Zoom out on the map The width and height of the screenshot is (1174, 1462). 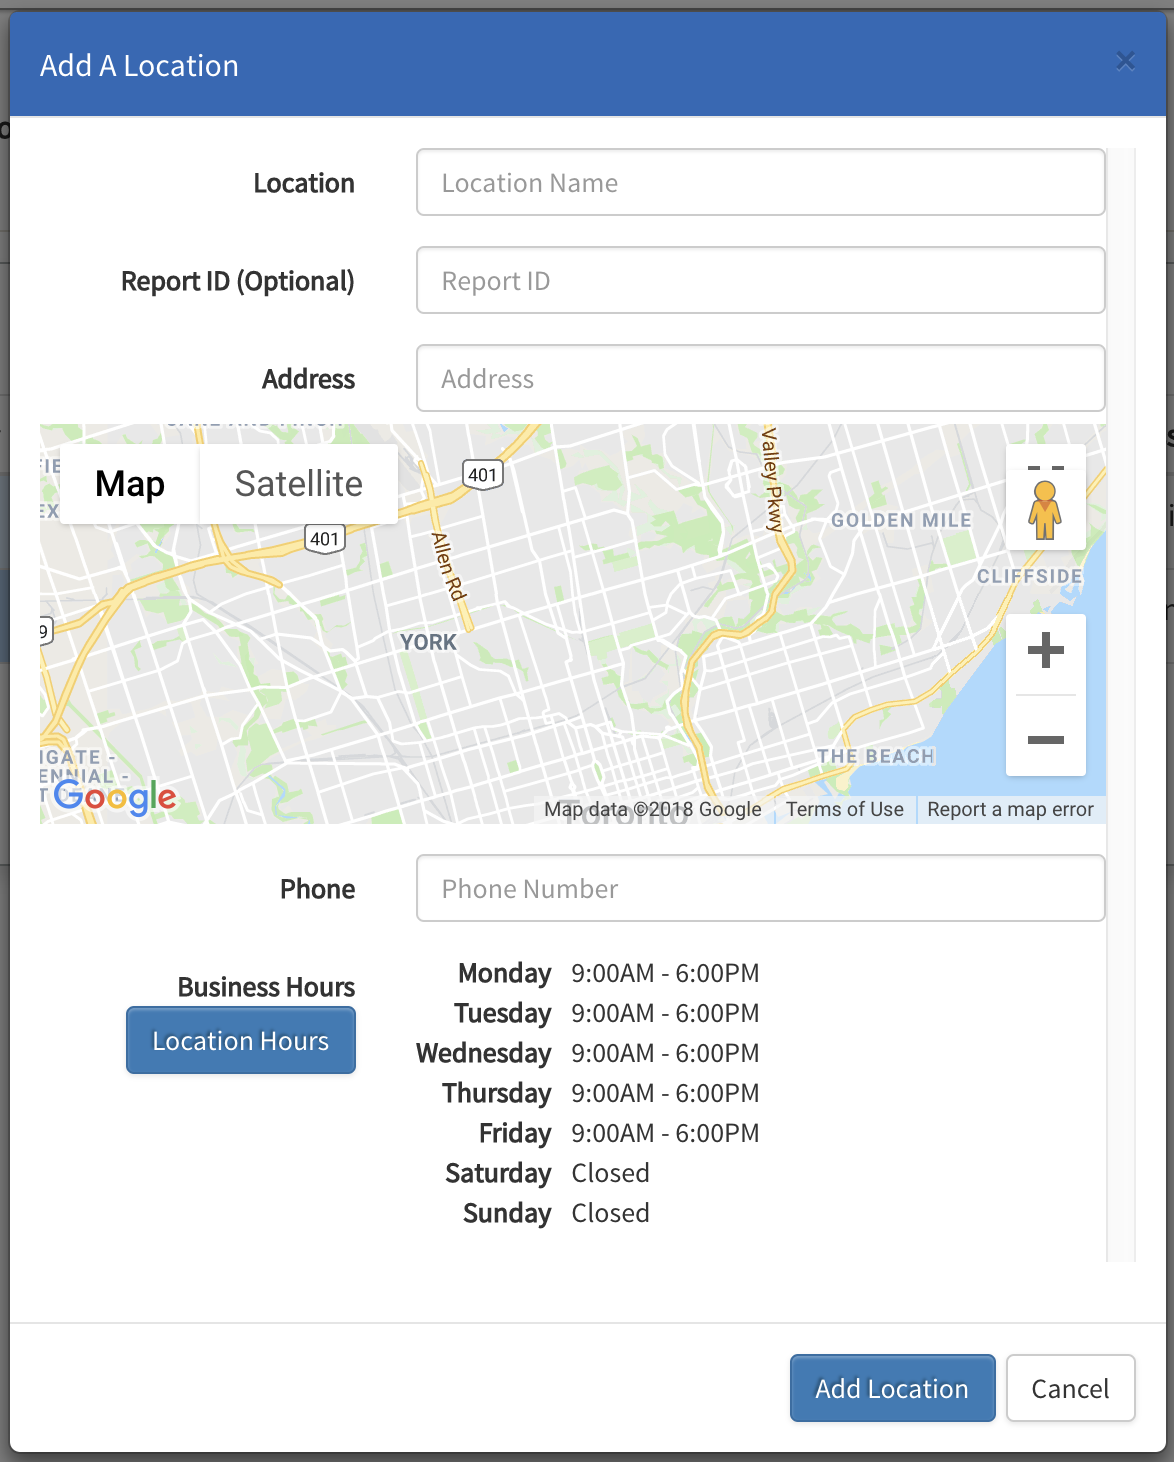coord(1045,740)
